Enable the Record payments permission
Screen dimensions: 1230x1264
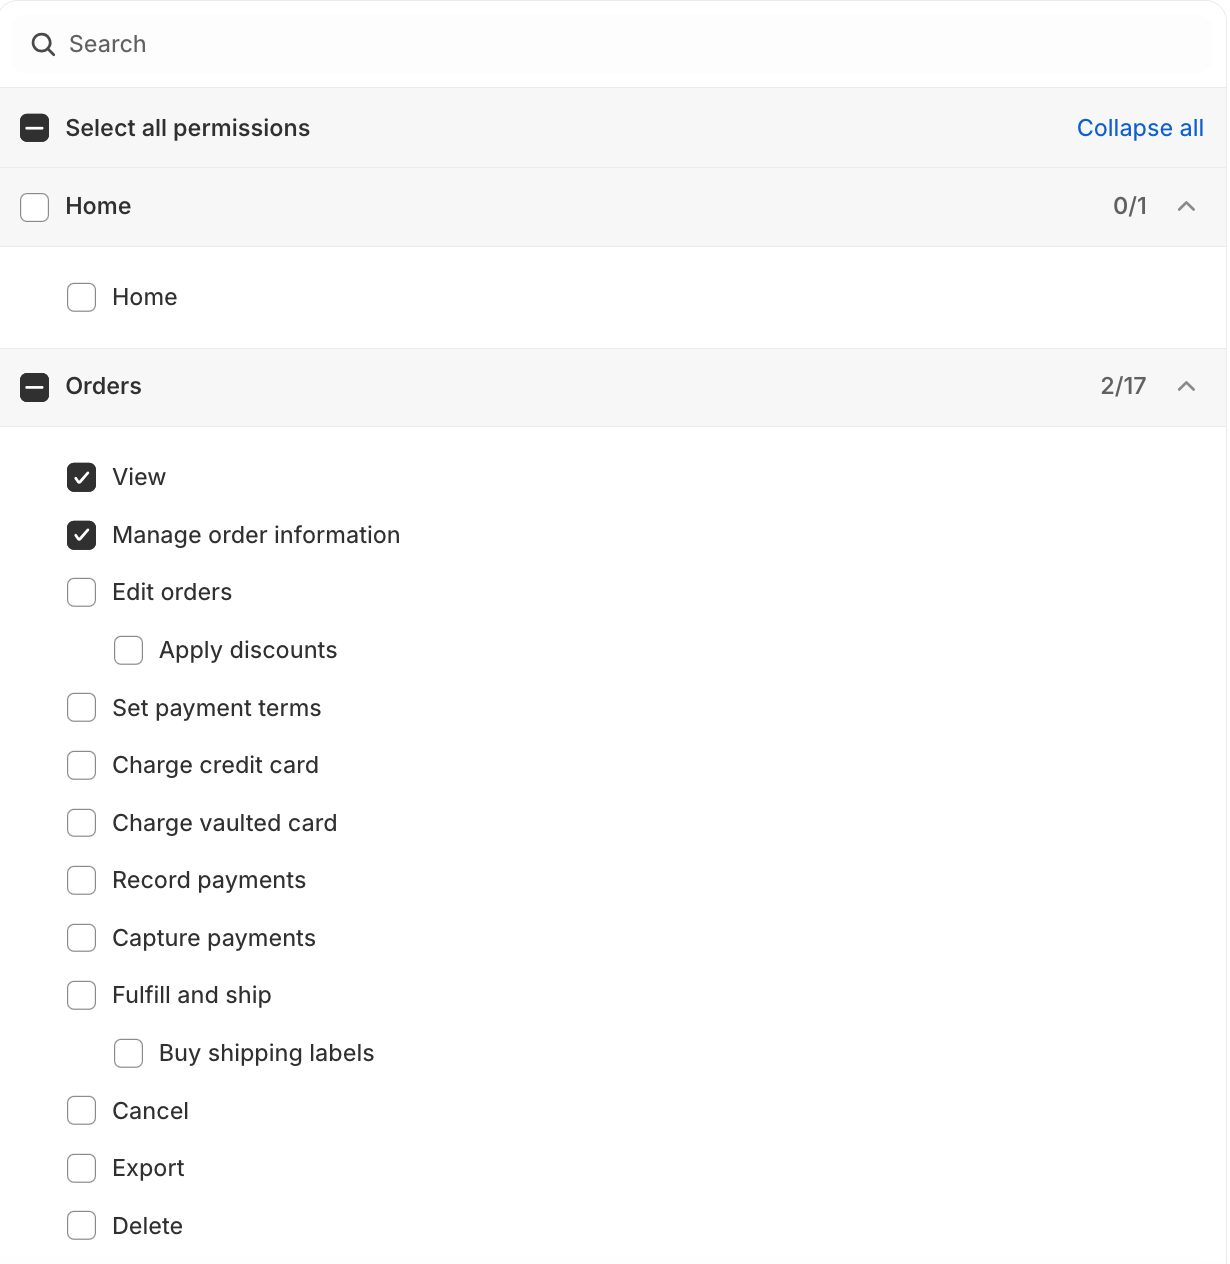click(82, 881)
